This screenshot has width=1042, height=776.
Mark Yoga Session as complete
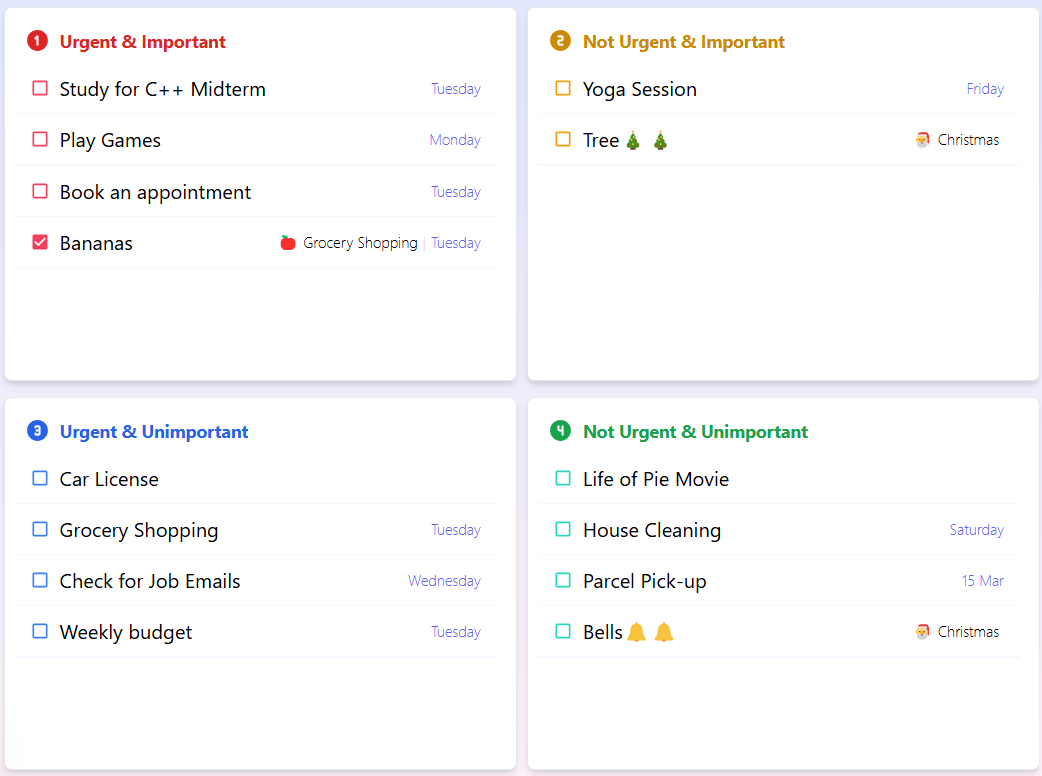click(563, 89)
